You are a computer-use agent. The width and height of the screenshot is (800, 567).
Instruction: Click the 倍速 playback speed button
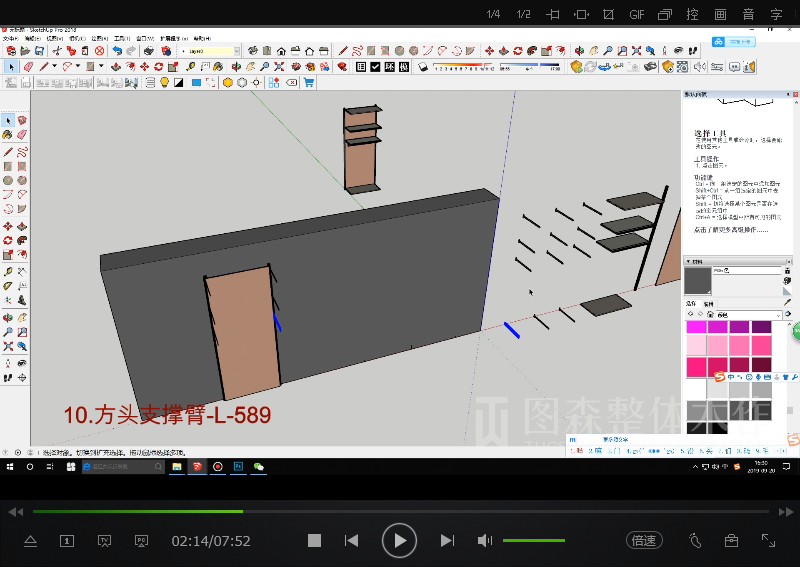pyautogui.click(x=644, y=541)
